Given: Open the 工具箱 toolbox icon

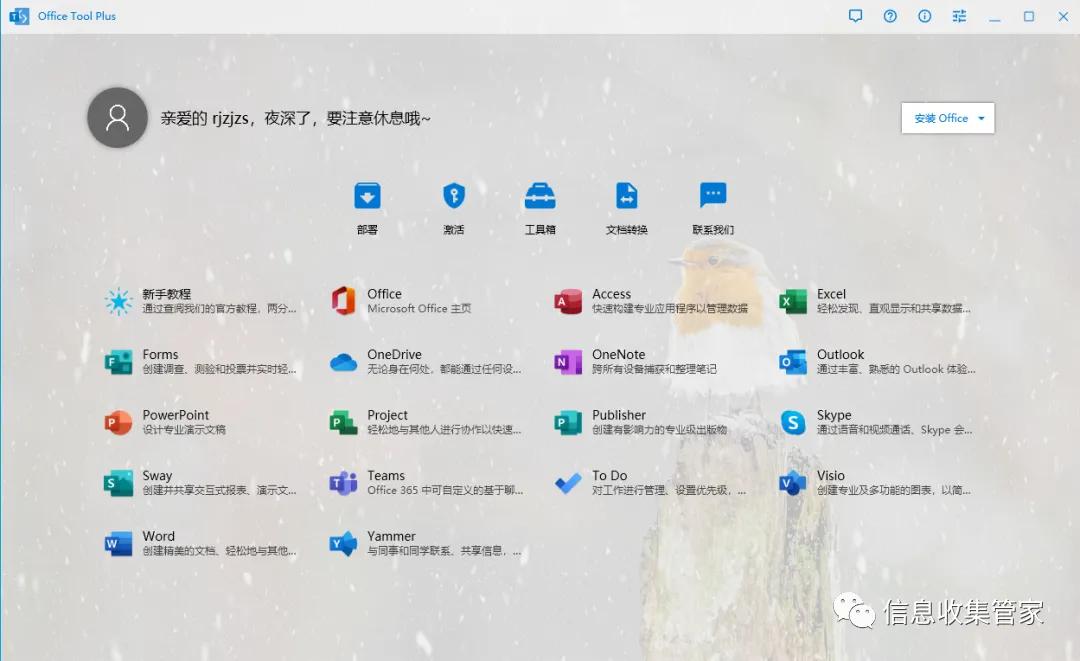Looking at the screenshot, I should coord(540,196).
